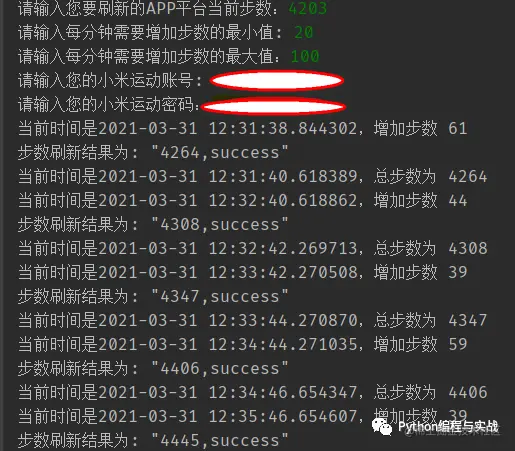The width and height of the screenshot is (515, 451).
Task: Click the 总步数为 4406 text
Action: click(x=430, y=393)
